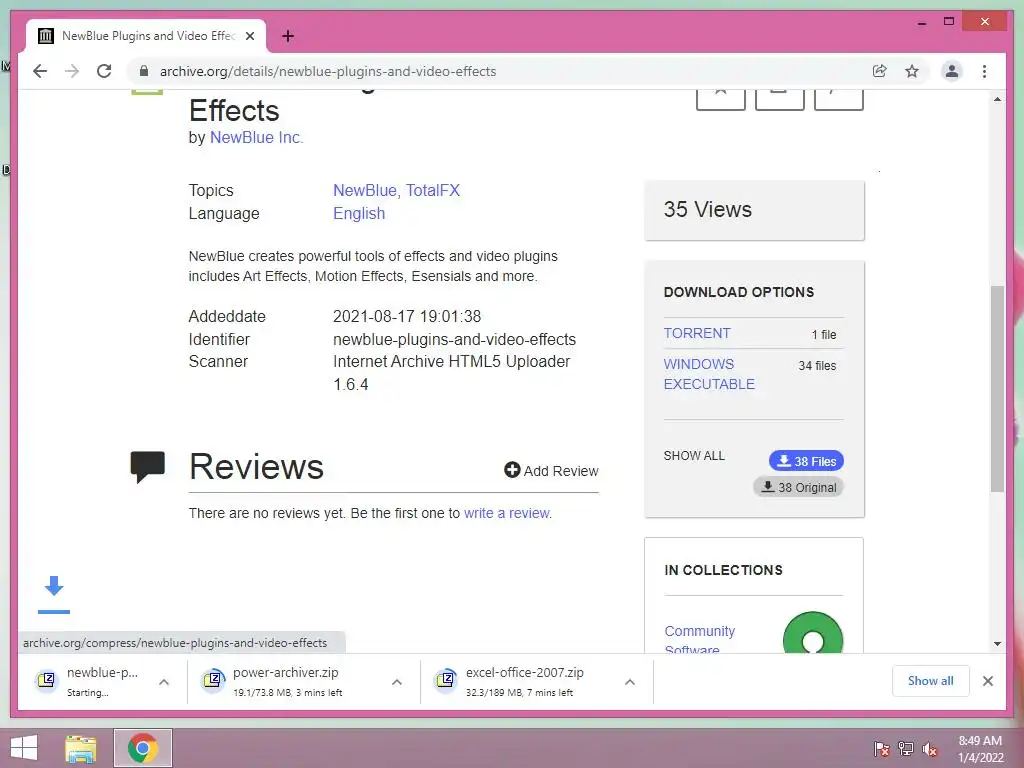Click Show all downloads button

point(931,681)
